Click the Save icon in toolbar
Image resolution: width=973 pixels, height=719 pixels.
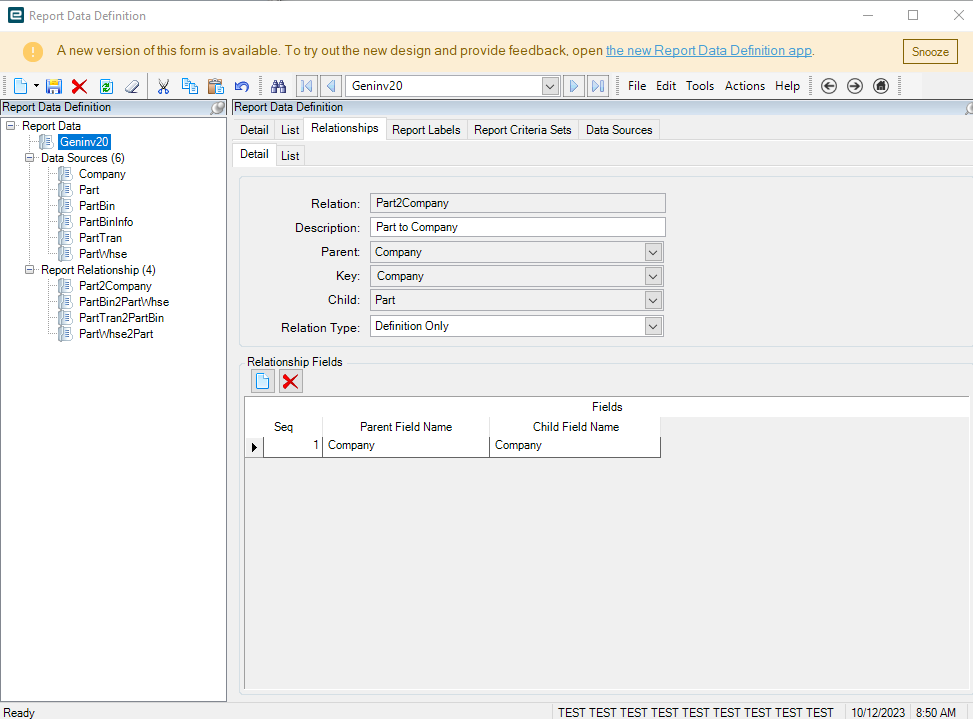click(54, 86)
